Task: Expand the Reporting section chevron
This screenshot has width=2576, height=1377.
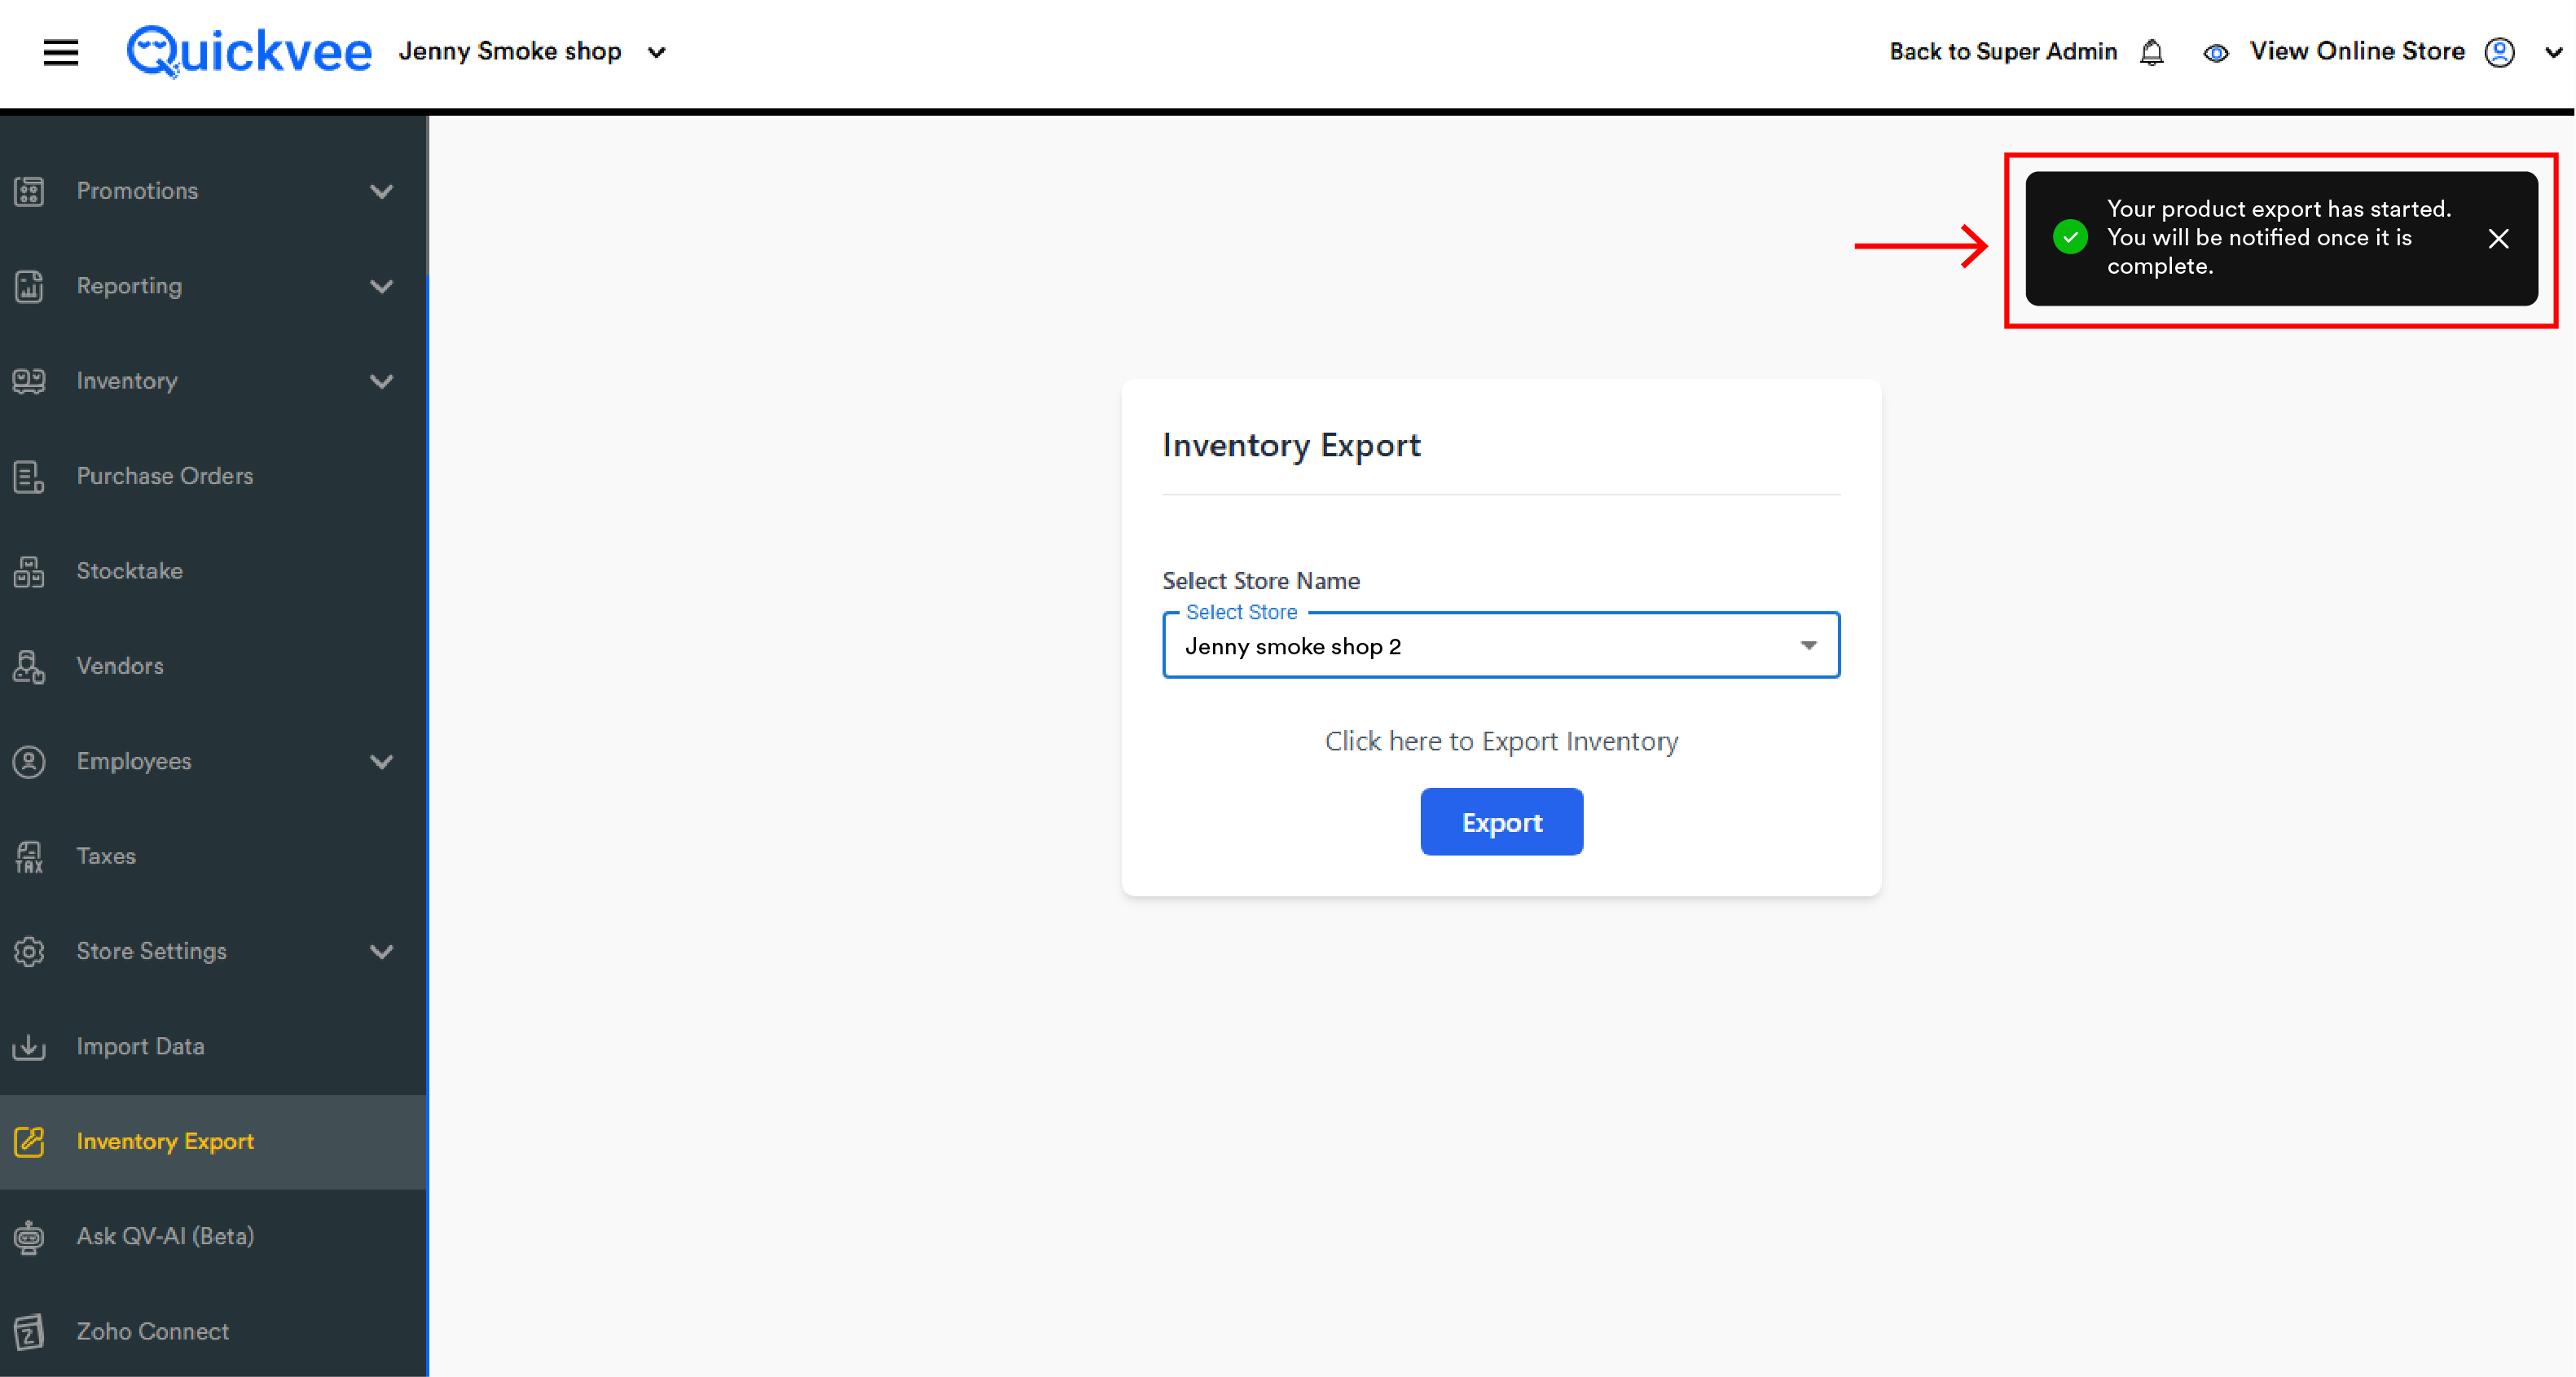Action: [381, 286]
